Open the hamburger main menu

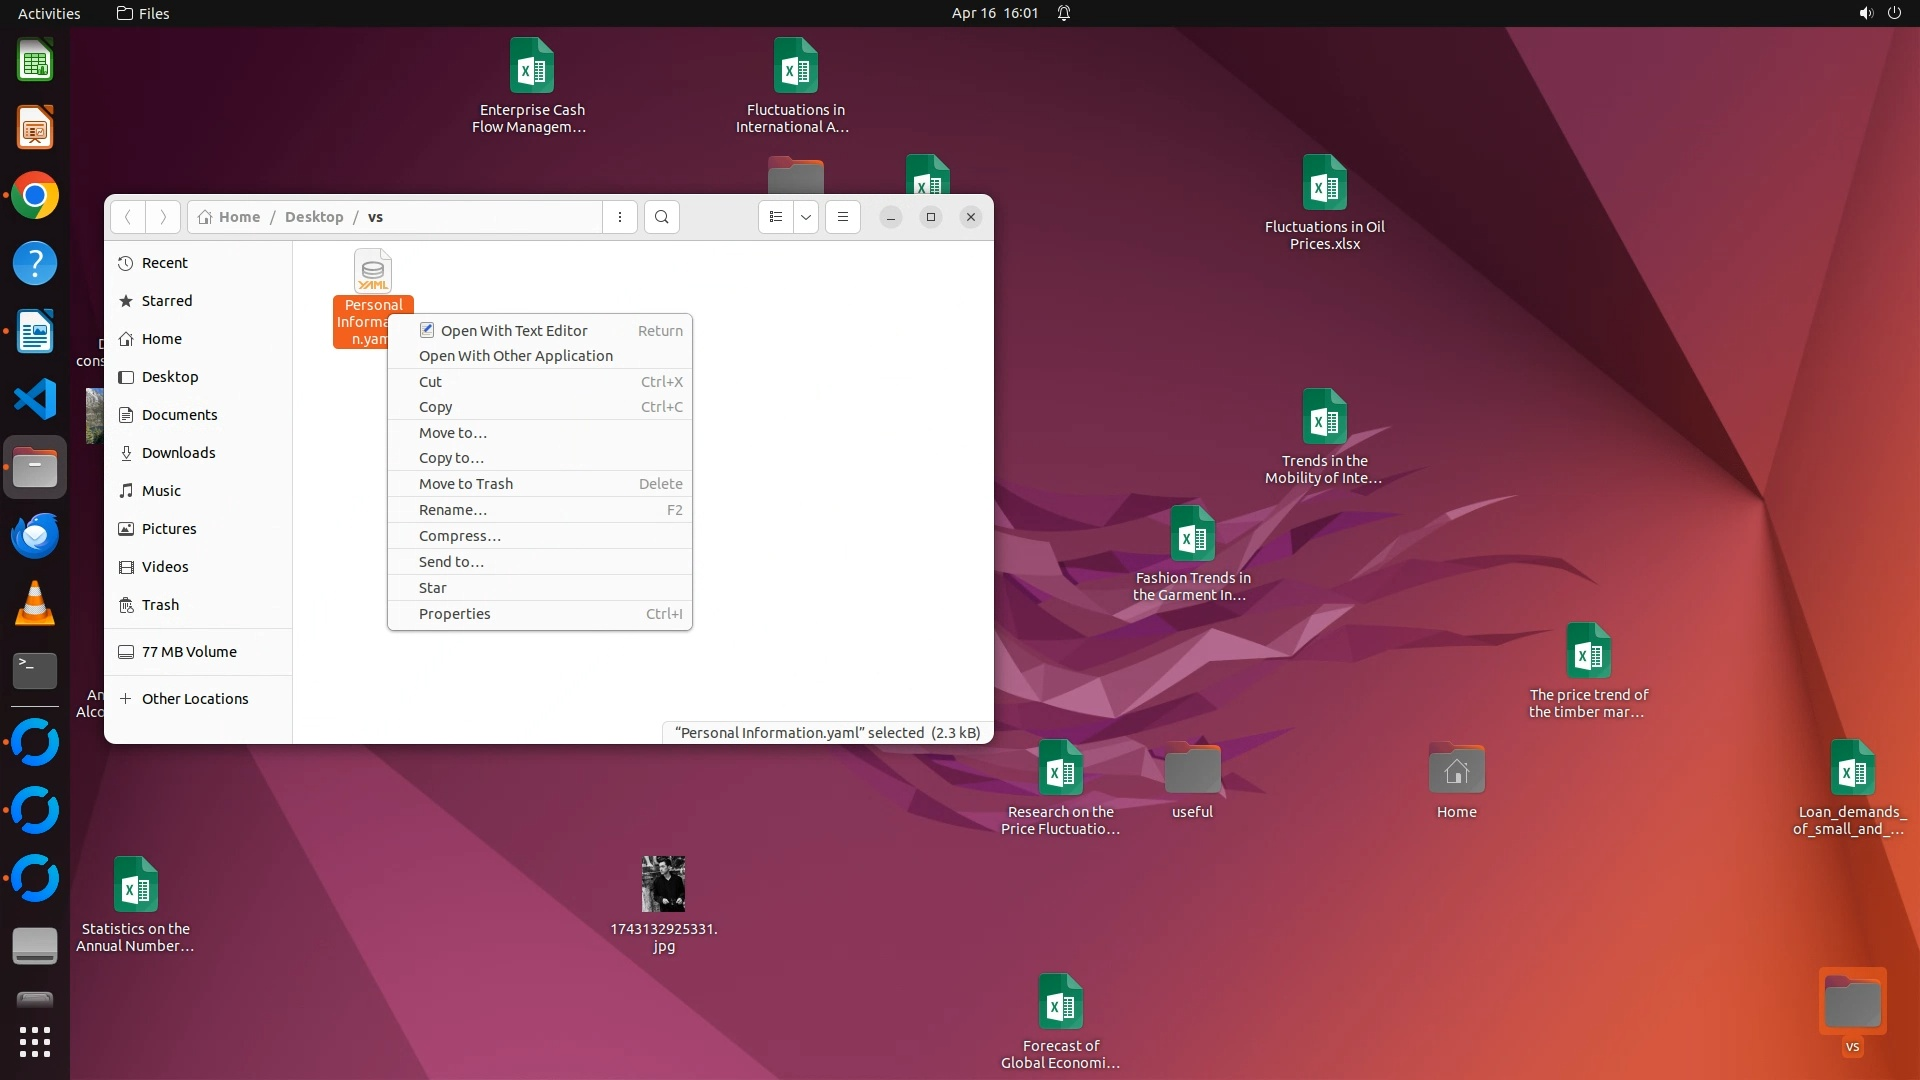[x=843, y=217]
